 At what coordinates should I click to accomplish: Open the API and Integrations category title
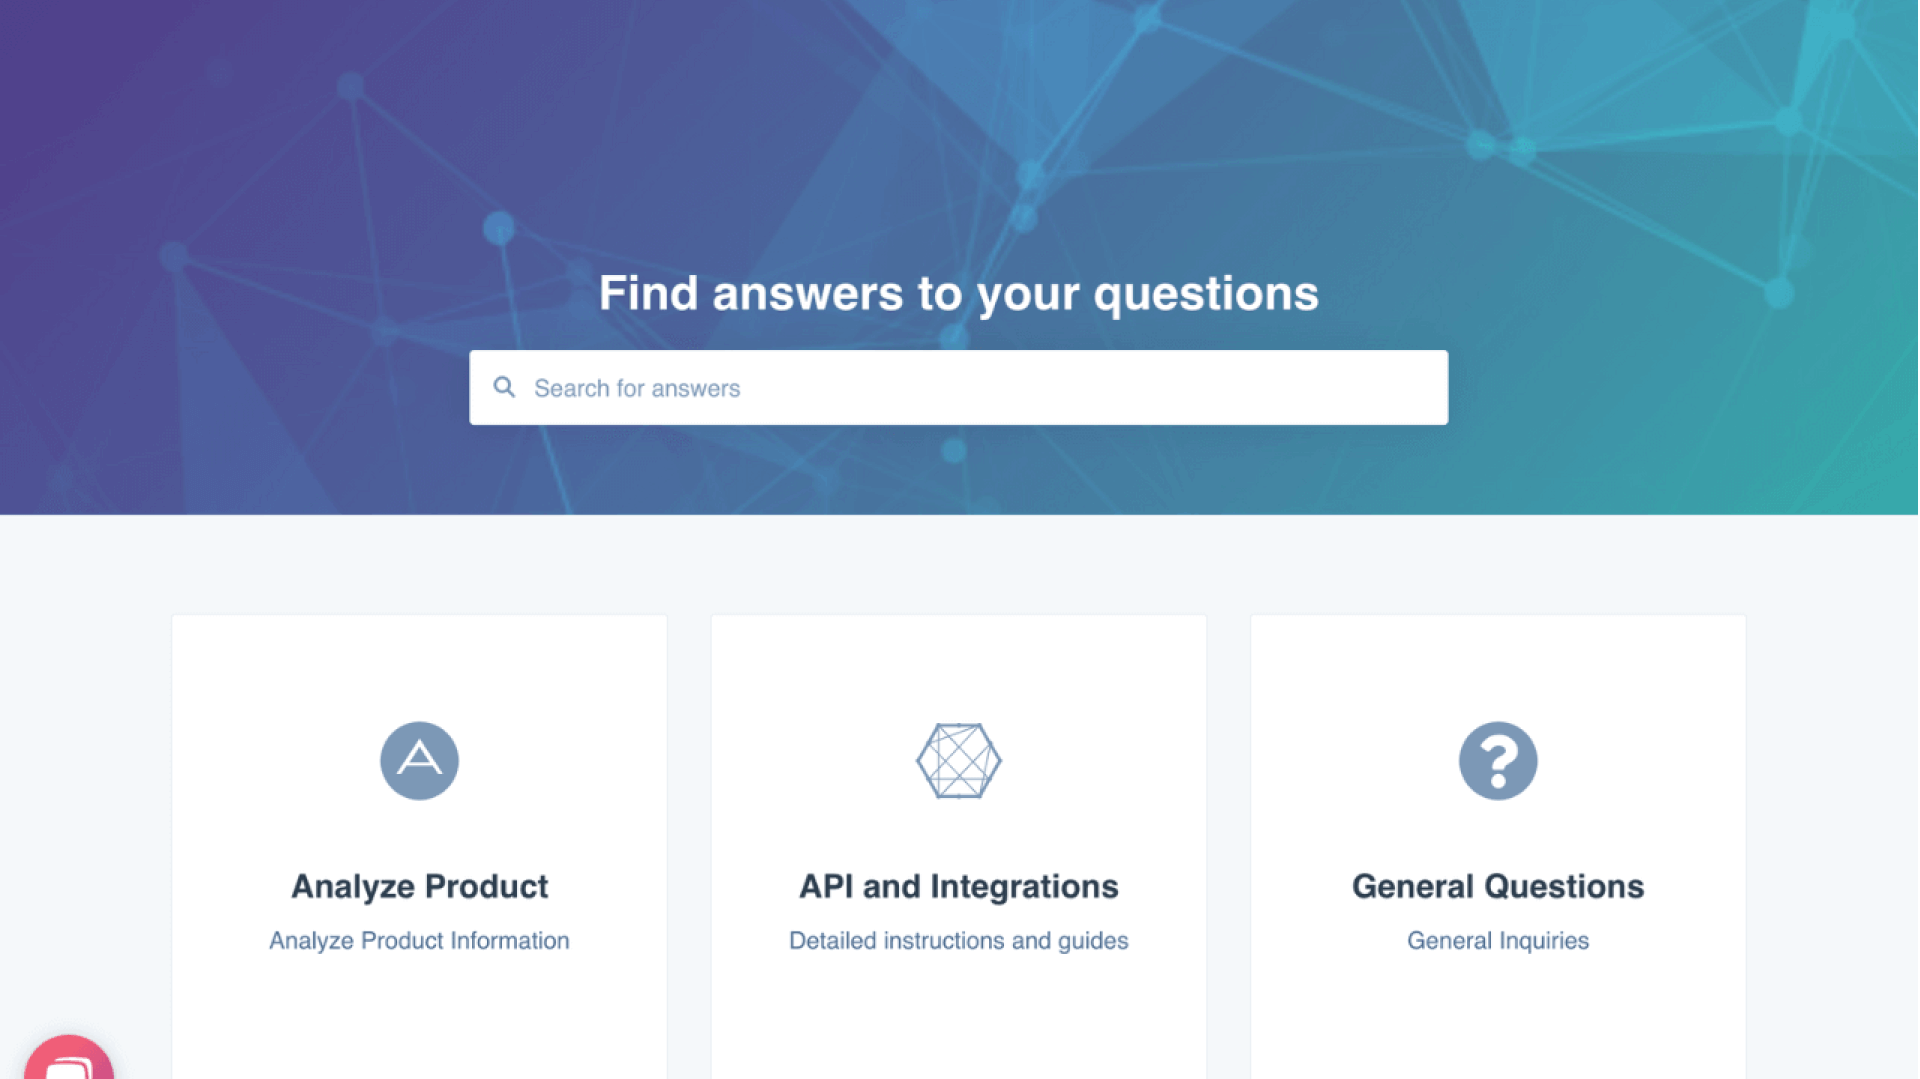click(x=959, y=886)
